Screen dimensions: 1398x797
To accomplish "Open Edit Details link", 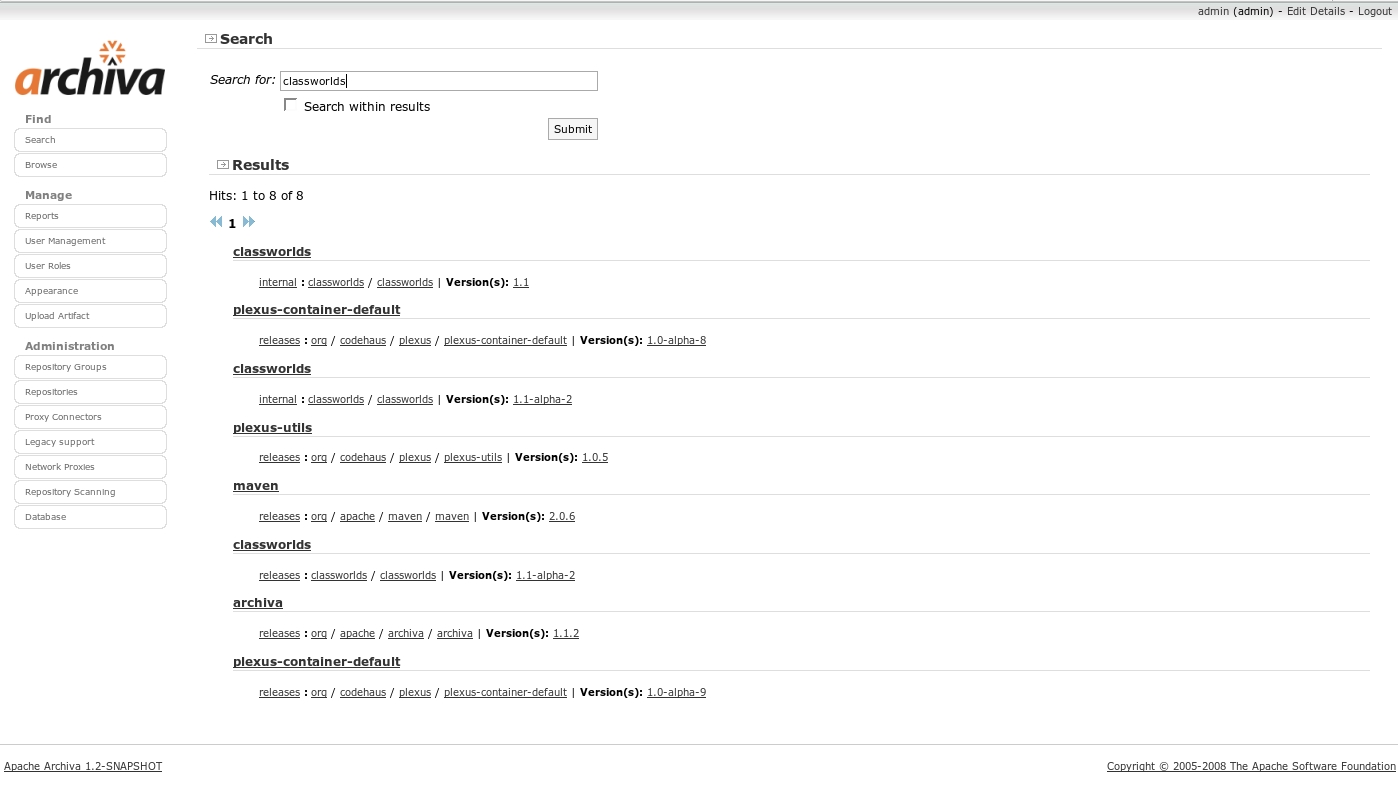I will pyautogui.click(x=1315, y=11).
